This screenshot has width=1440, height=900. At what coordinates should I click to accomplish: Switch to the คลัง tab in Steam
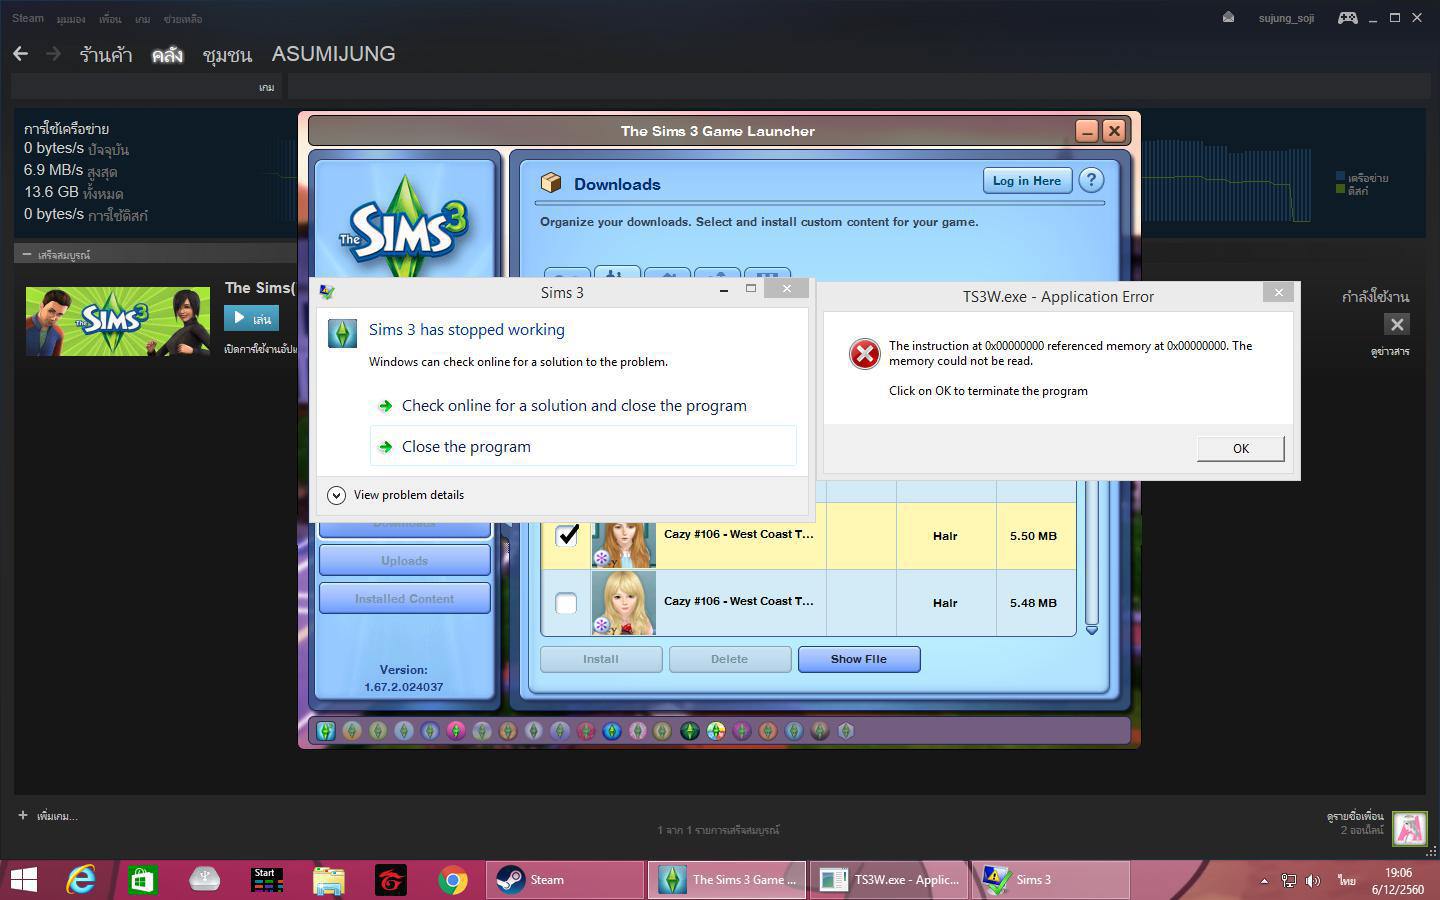click(167, 55)
